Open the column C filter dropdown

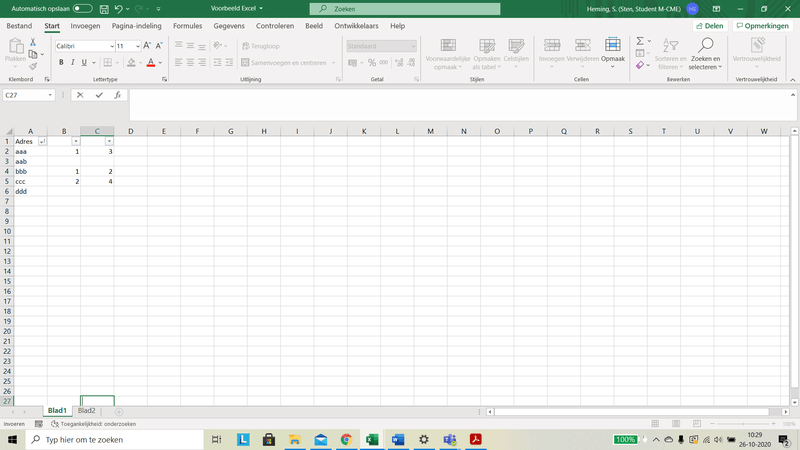click(109, 141)
